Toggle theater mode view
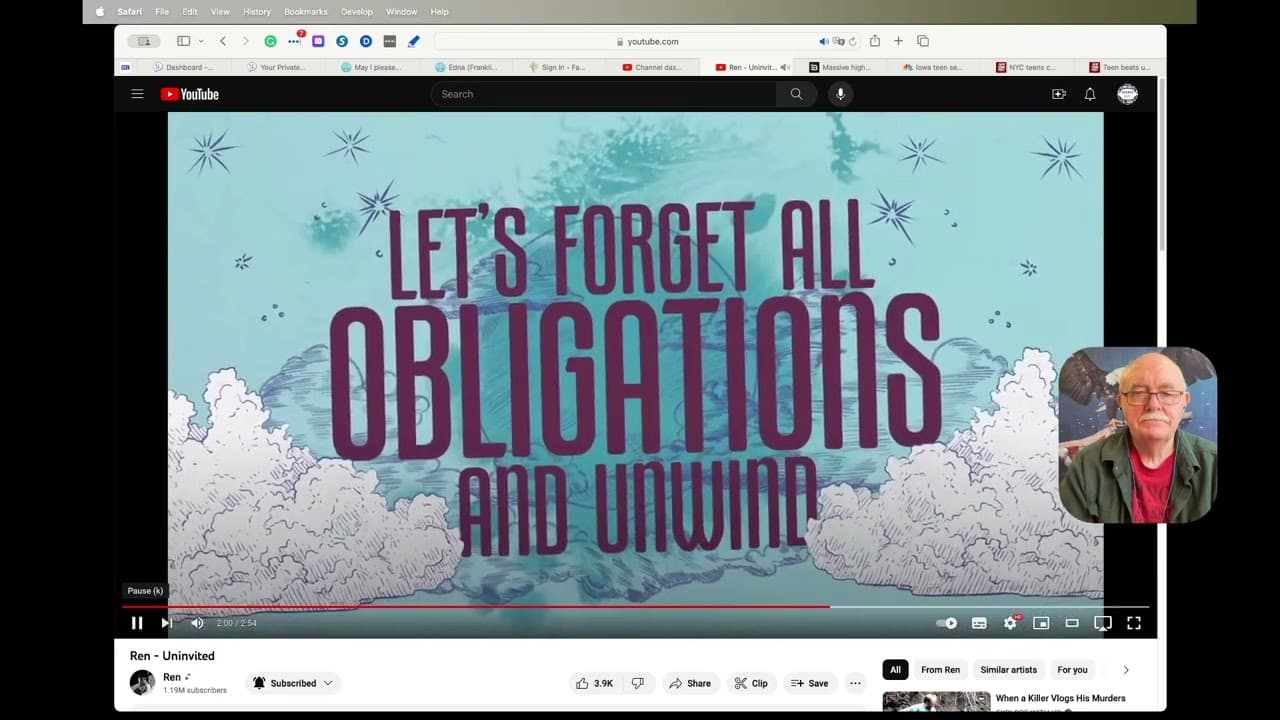The height and width of the screenshot is (720, 1280). pos(1072,623)
